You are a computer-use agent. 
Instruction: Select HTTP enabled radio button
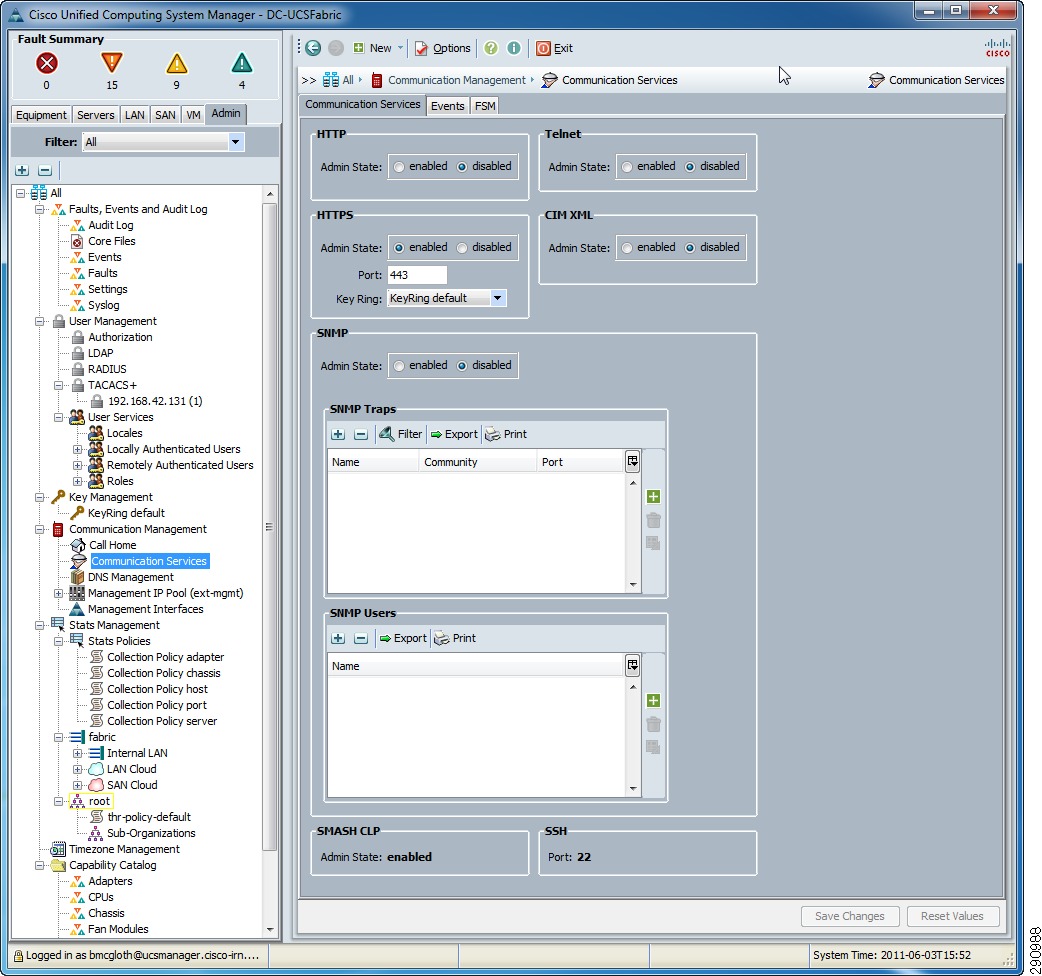(399, 167)
